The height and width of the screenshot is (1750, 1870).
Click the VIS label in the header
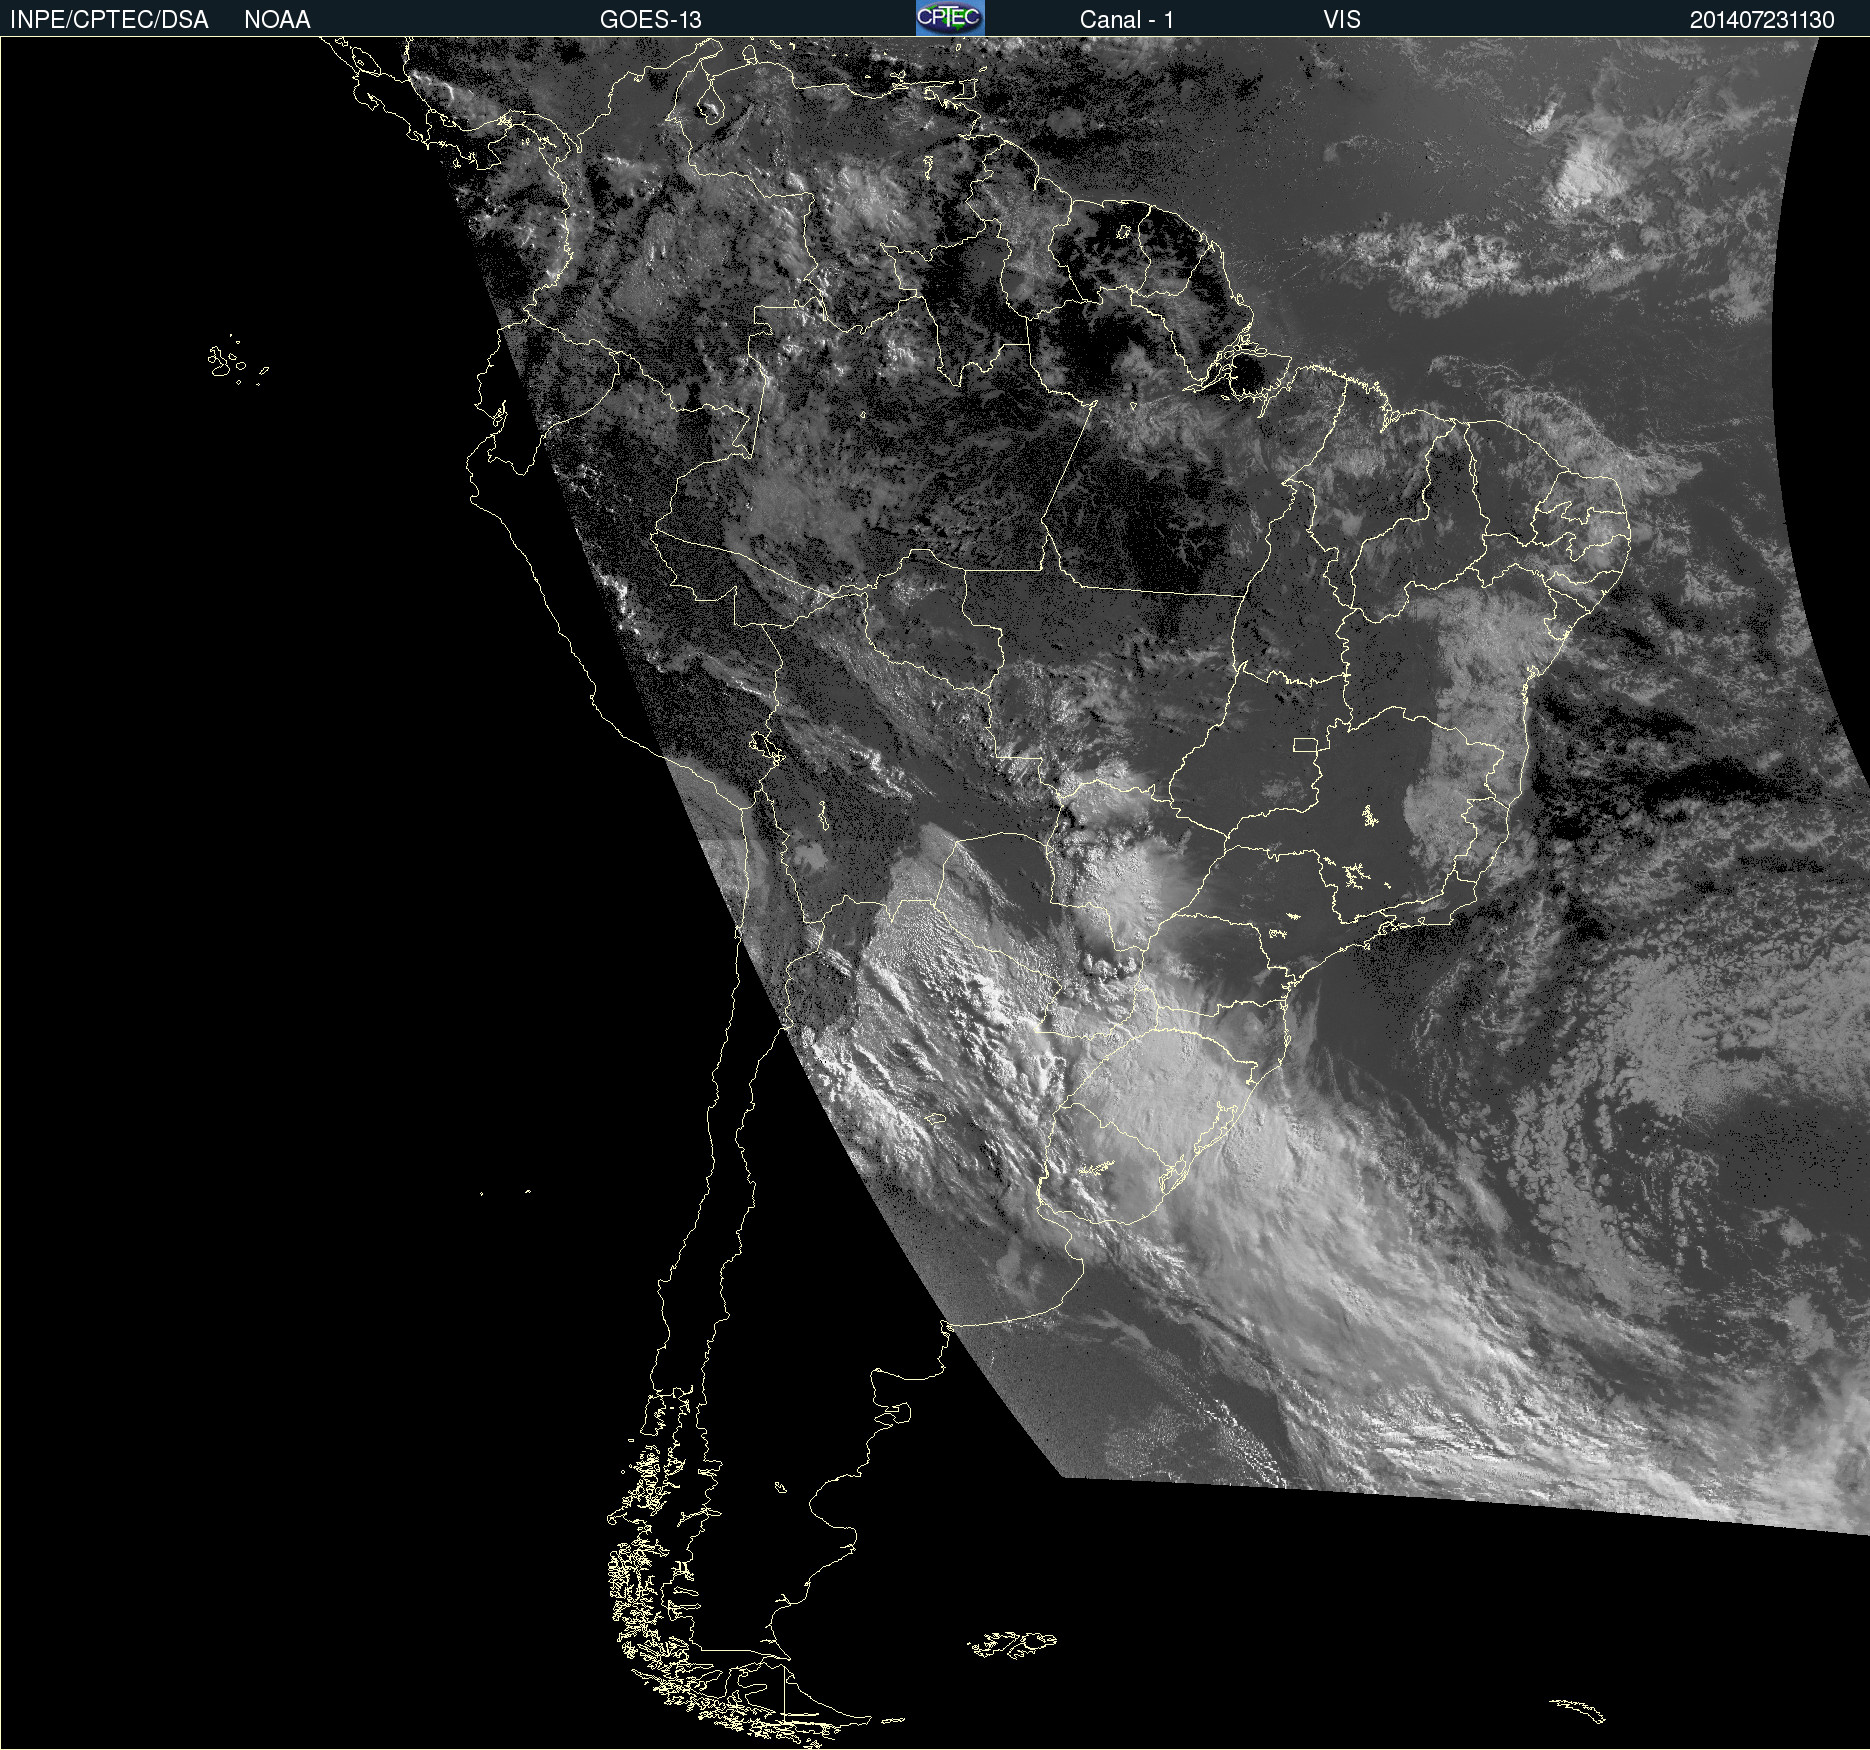(x=1342, y=20)
